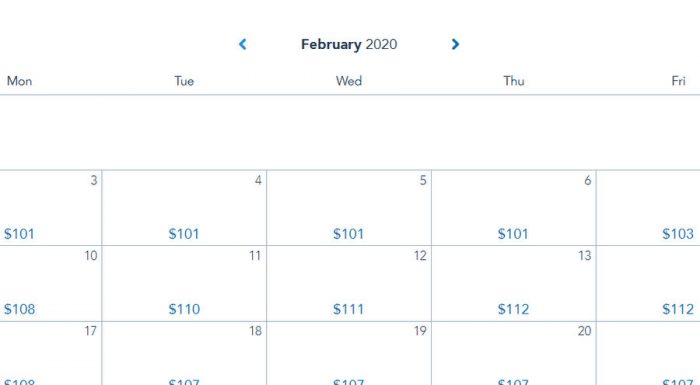
Task: Go to previous month using left chevron
Action: [x=243, y=44]
